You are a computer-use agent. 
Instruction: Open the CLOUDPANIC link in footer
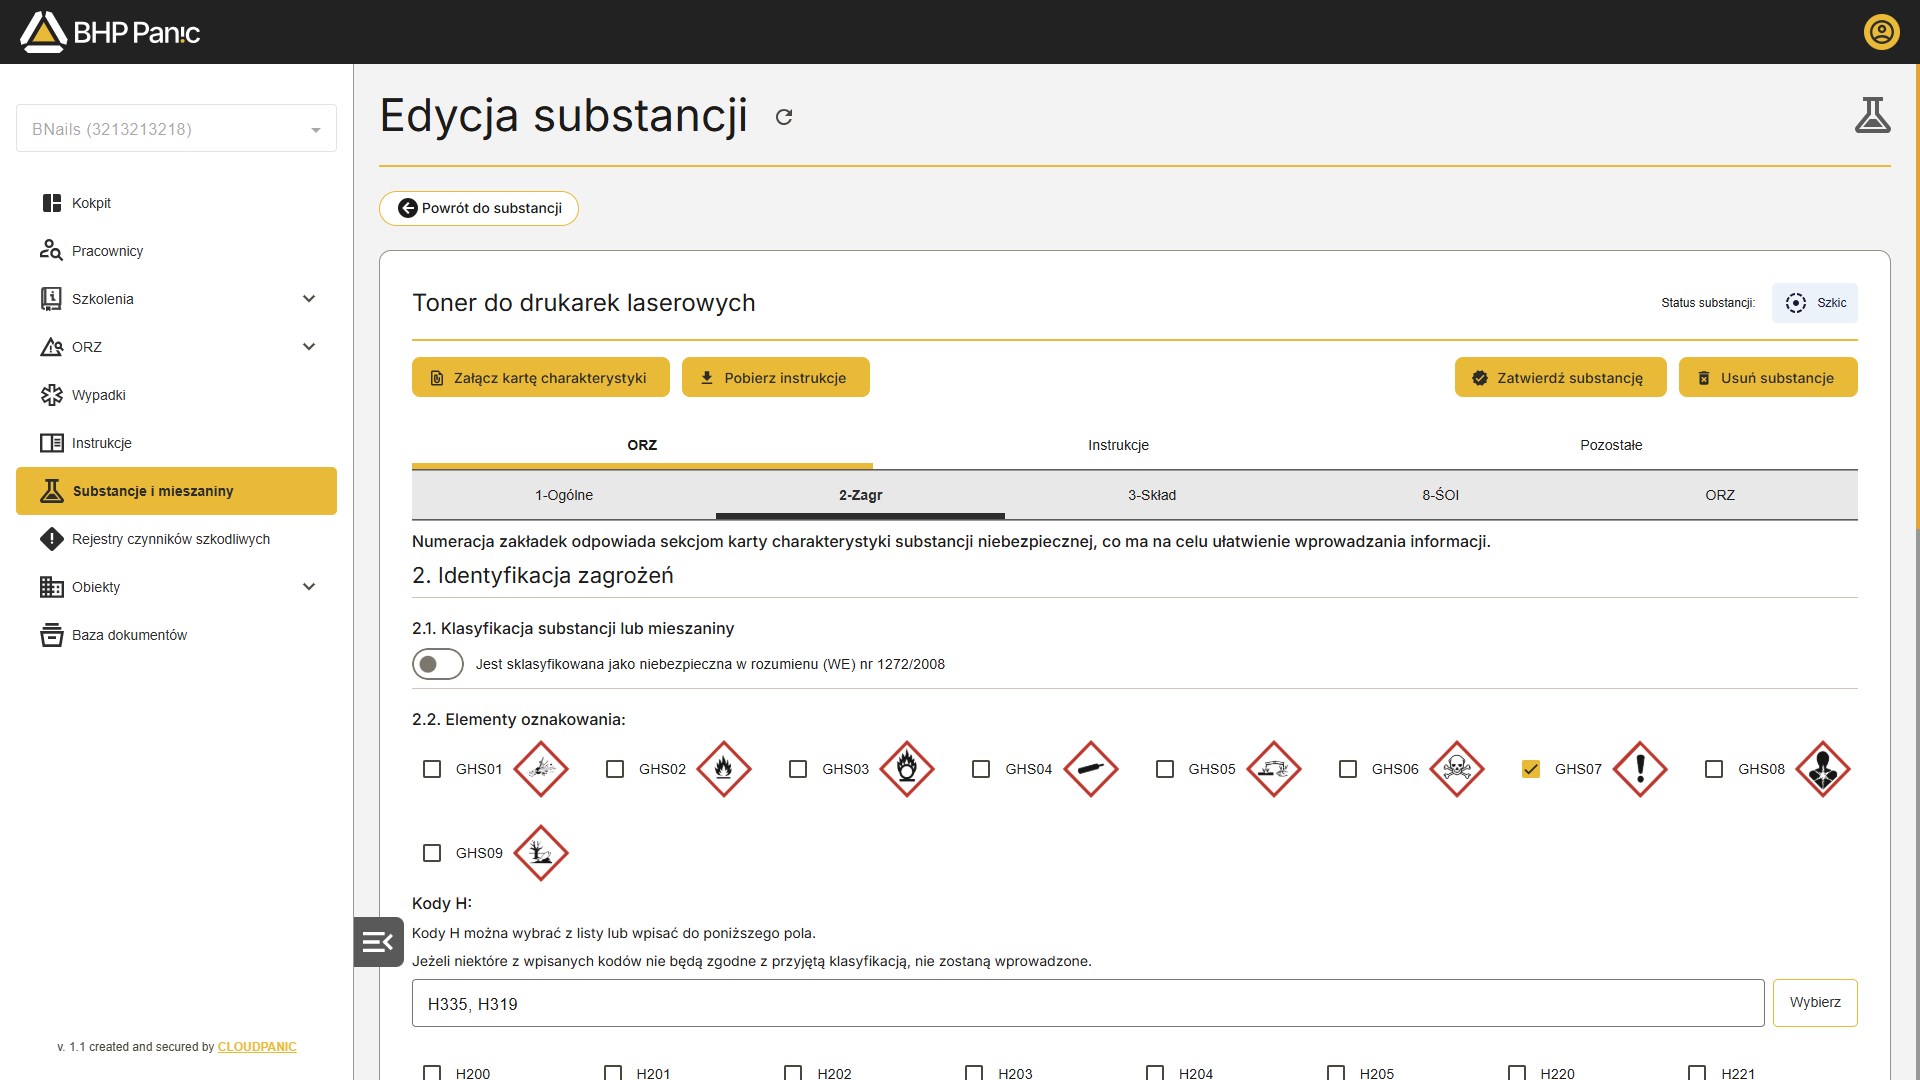[257, 1047]
